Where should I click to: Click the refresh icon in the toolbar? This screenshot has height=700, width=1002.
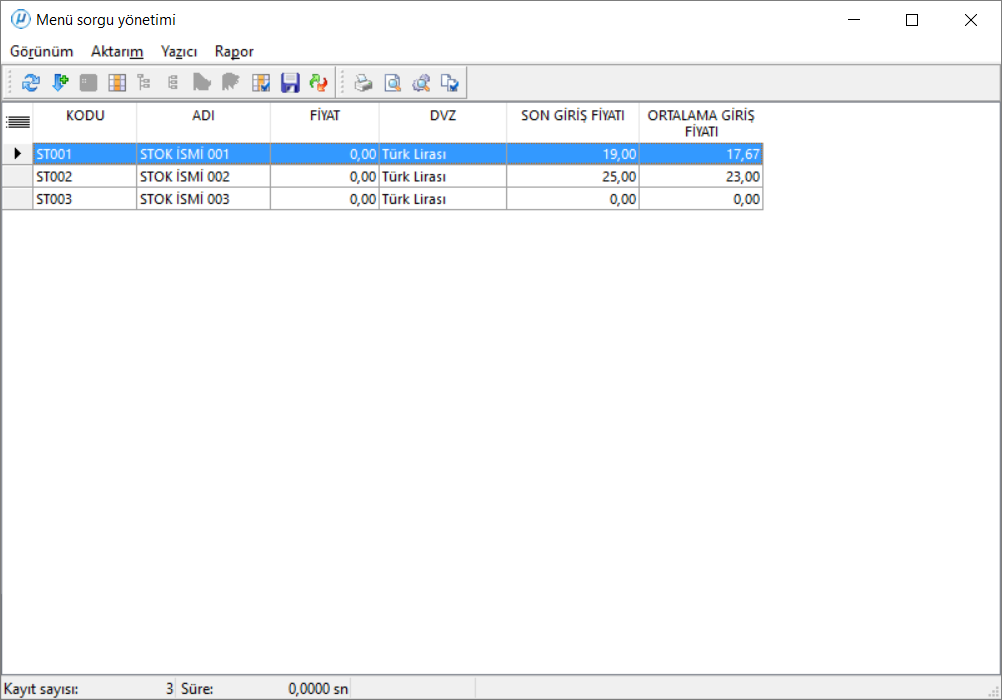pos(31,83)
